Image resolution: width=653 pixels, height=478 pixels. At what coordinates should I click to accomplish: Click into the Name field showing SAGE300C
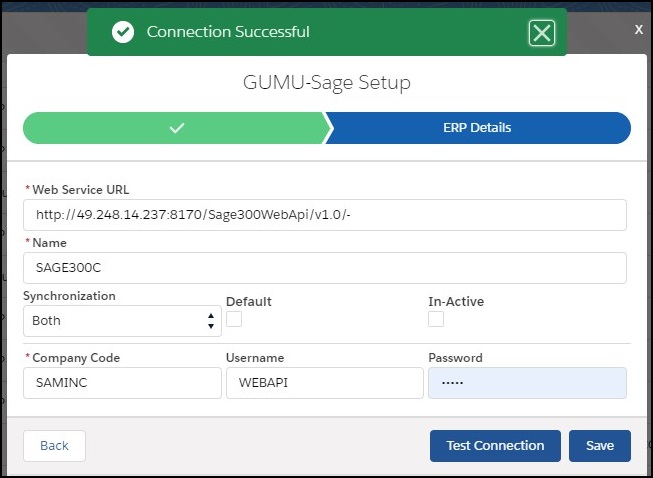click(x=325, y=268)
